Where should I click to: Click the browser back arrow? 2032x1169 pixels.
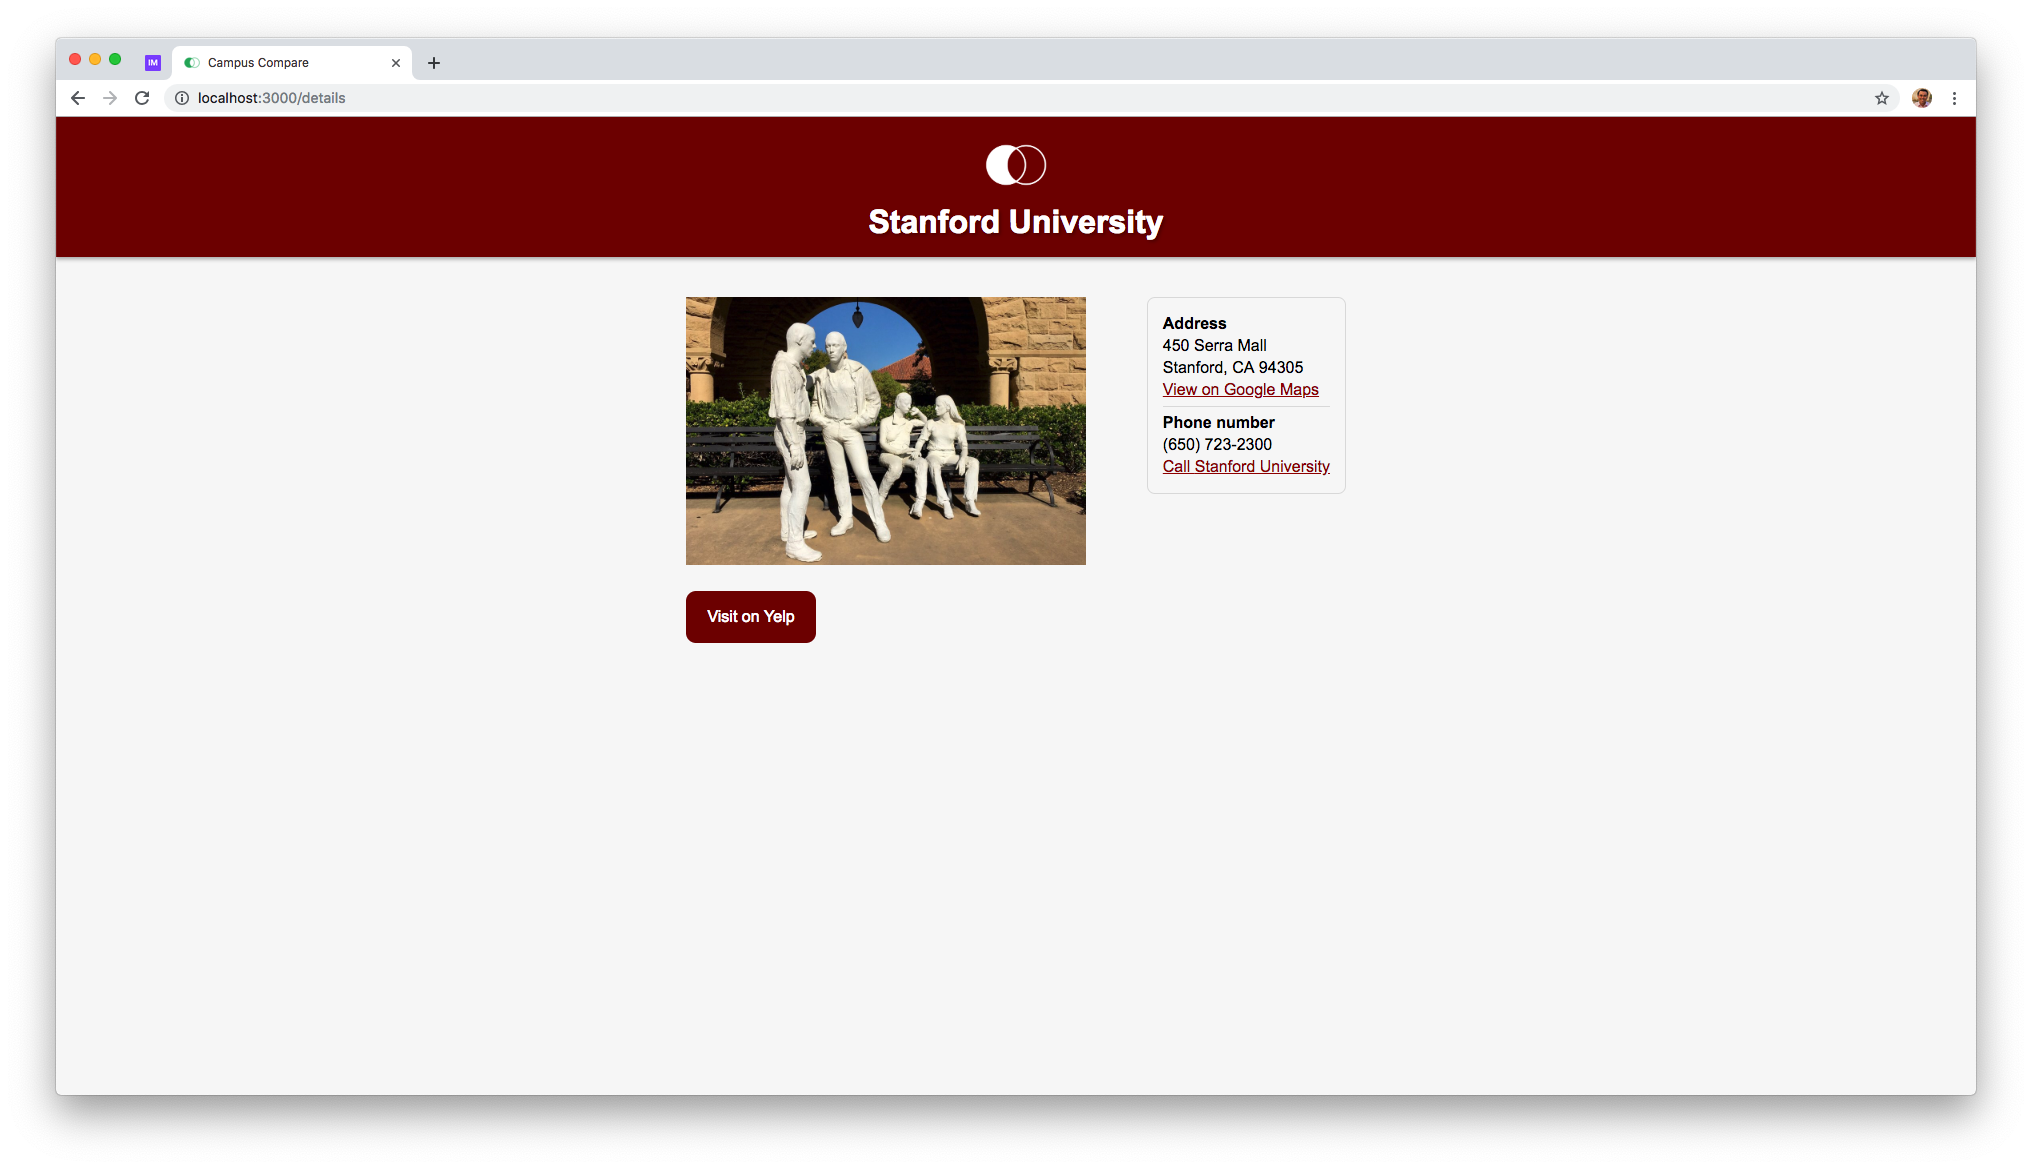78,98
